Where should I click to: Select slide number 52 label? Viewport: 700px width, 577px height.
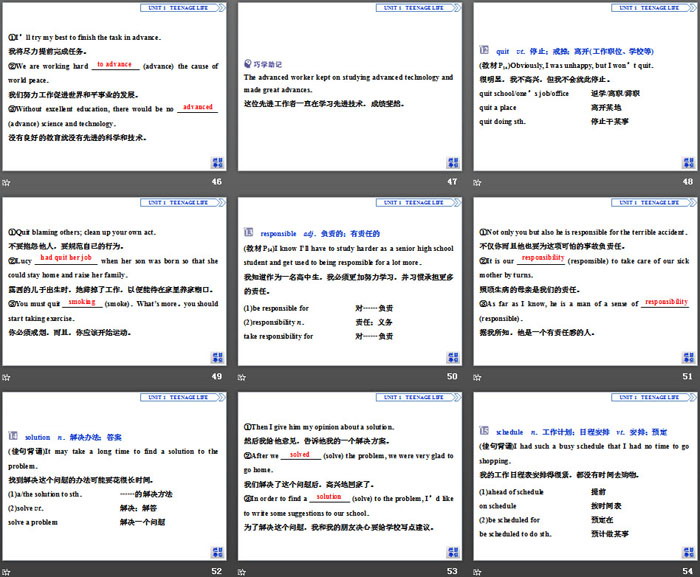(217, 571)
